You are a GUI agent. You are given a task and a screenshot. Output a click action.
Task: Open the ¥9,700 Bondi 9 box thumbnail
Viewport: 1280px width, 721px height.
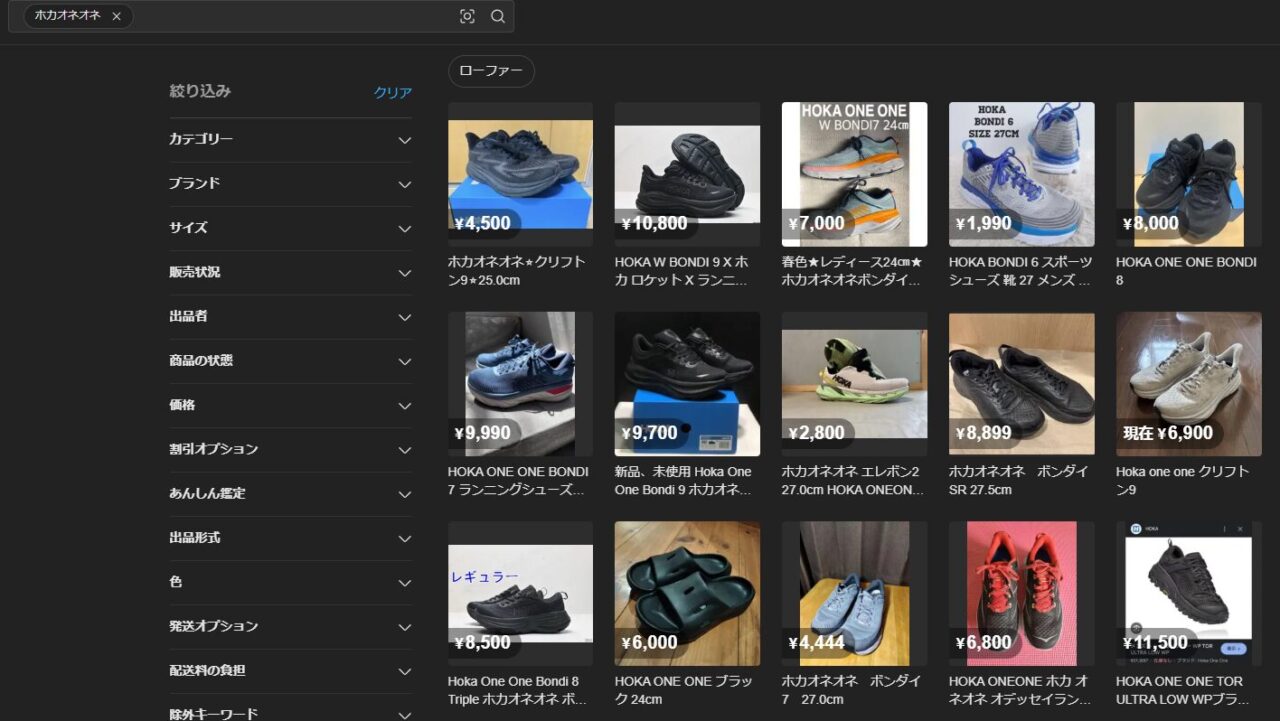point(687,384)
